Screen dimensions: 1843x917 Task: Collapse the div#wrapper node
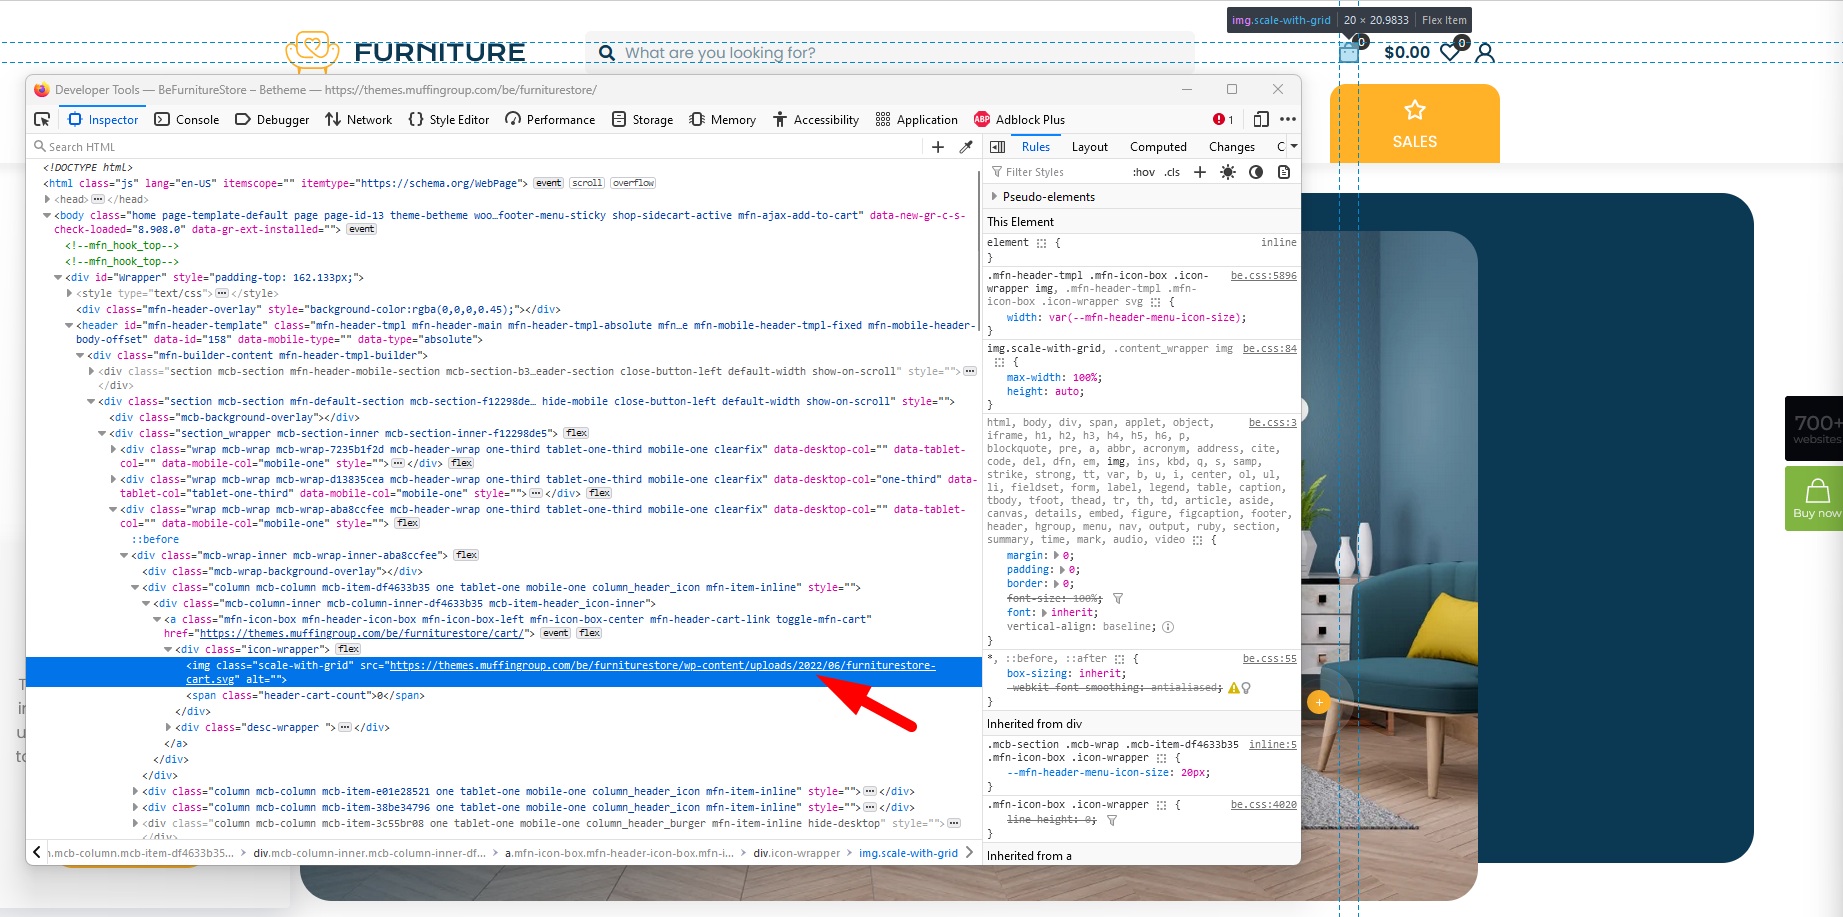point(58,277)
